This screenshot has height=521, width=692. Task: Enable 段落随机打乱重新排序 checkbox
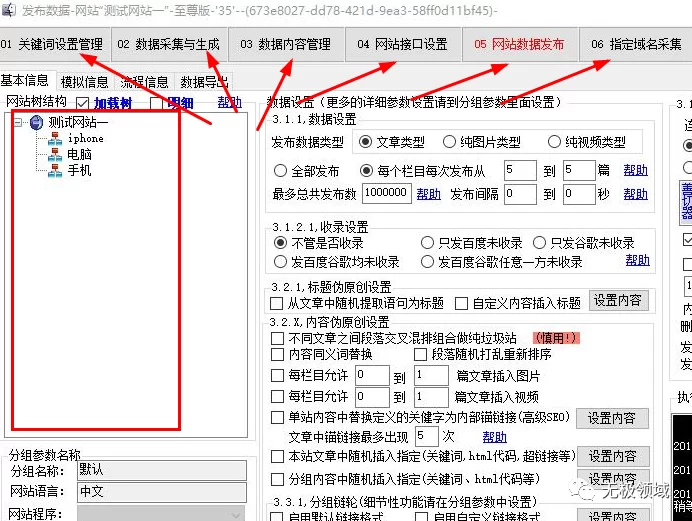(421, 354)
